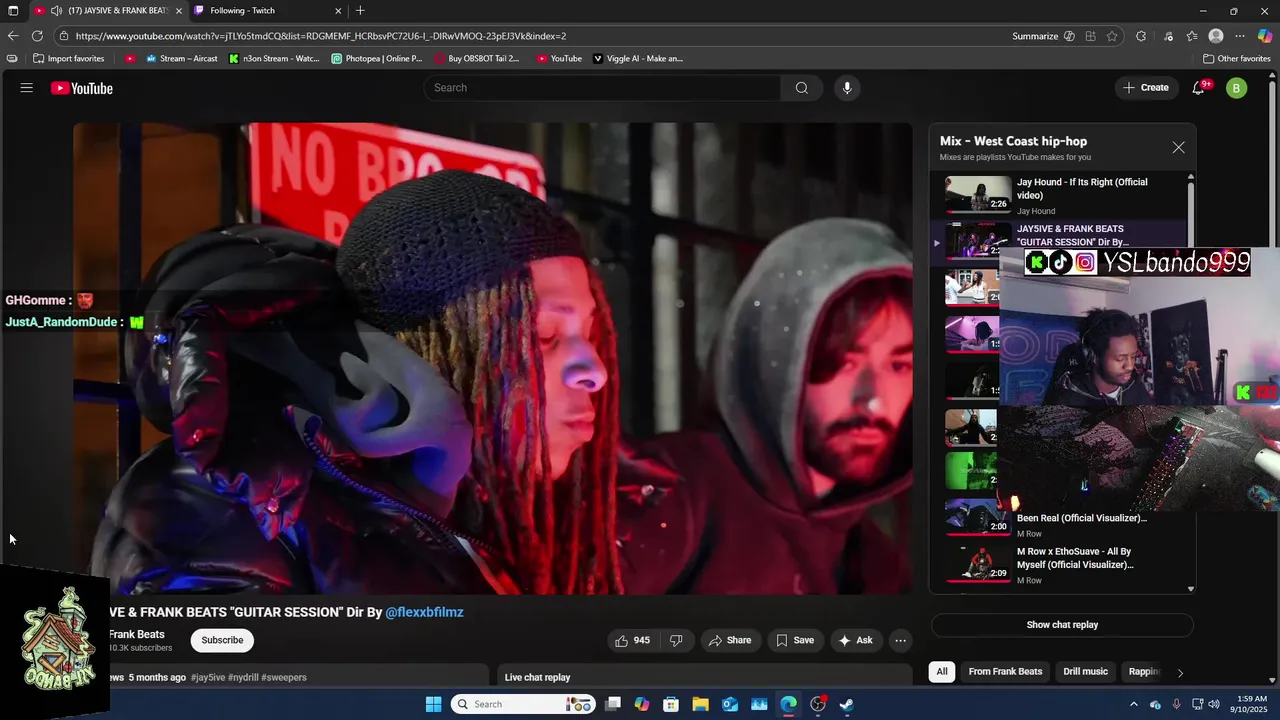Image resolution: width=1280 pixels, height=720 pixels.
Task: Save the video to a playlist
Action: (795, 640)
